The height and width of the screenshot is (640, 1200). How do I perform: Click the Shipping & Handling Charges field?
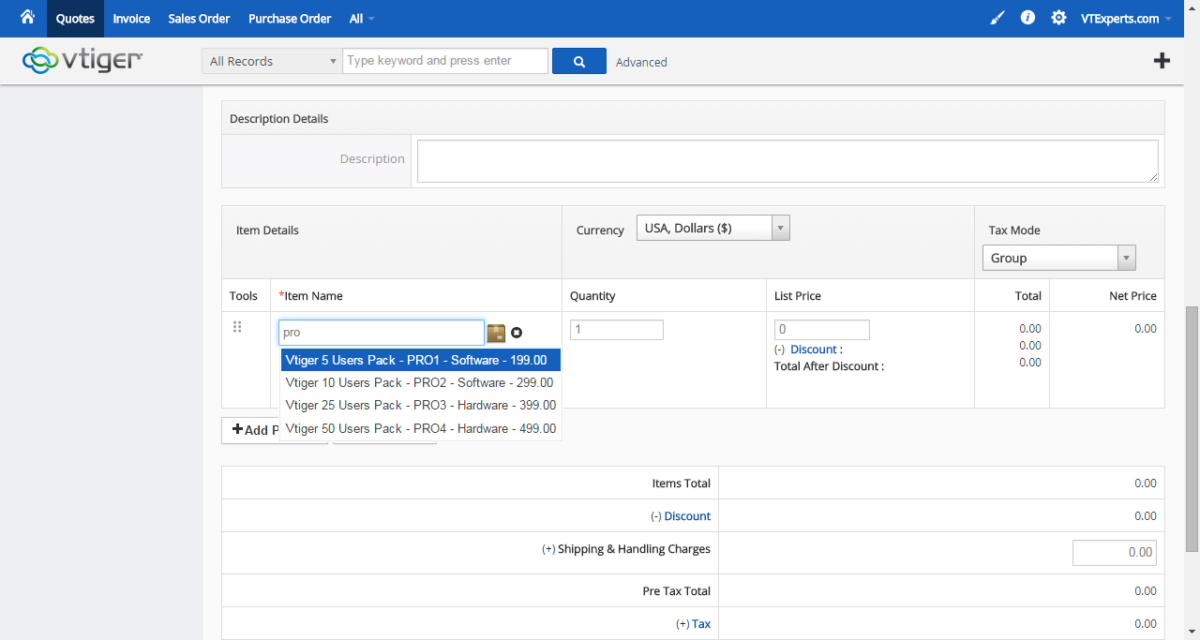click(x=1115, y=552)
